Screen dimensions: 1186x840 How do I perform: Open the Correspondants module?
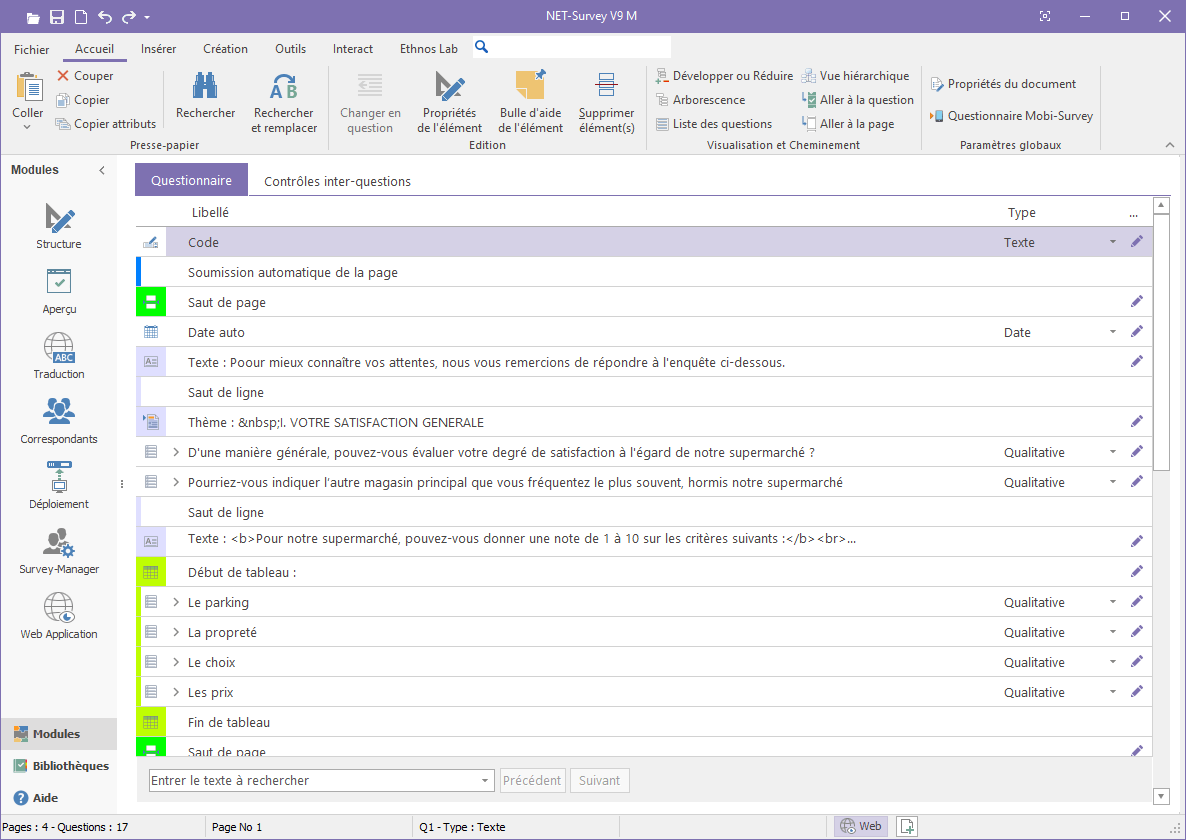(59, 421)
